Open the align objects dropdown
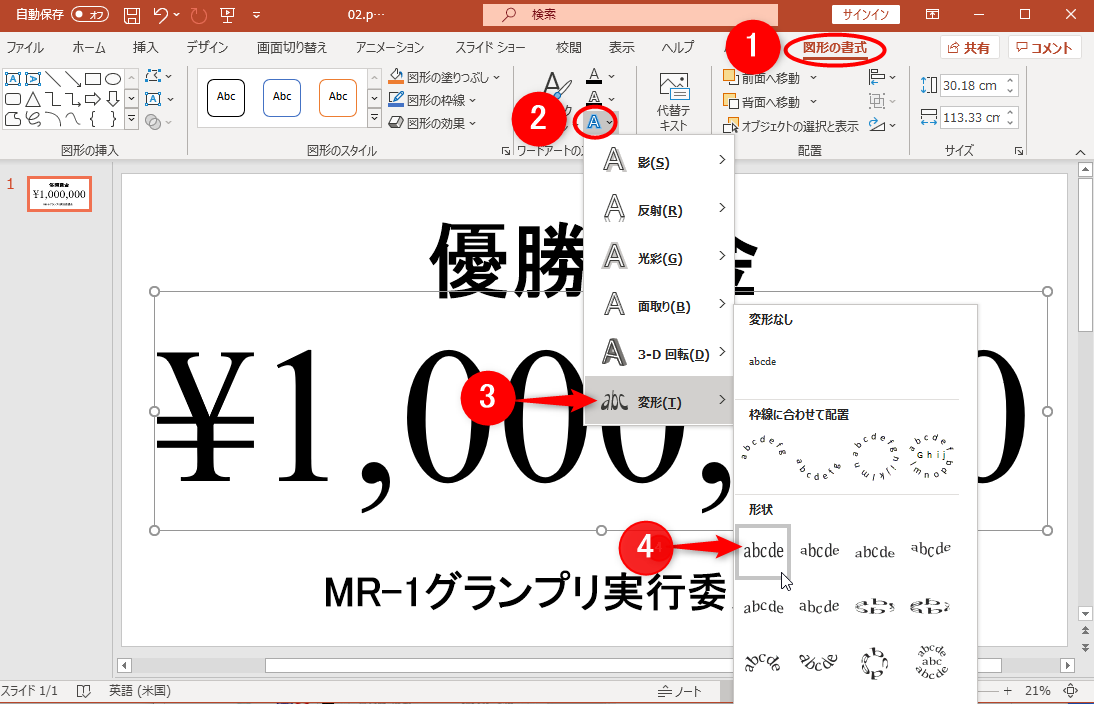The image size is (1094, 704). 881,77
